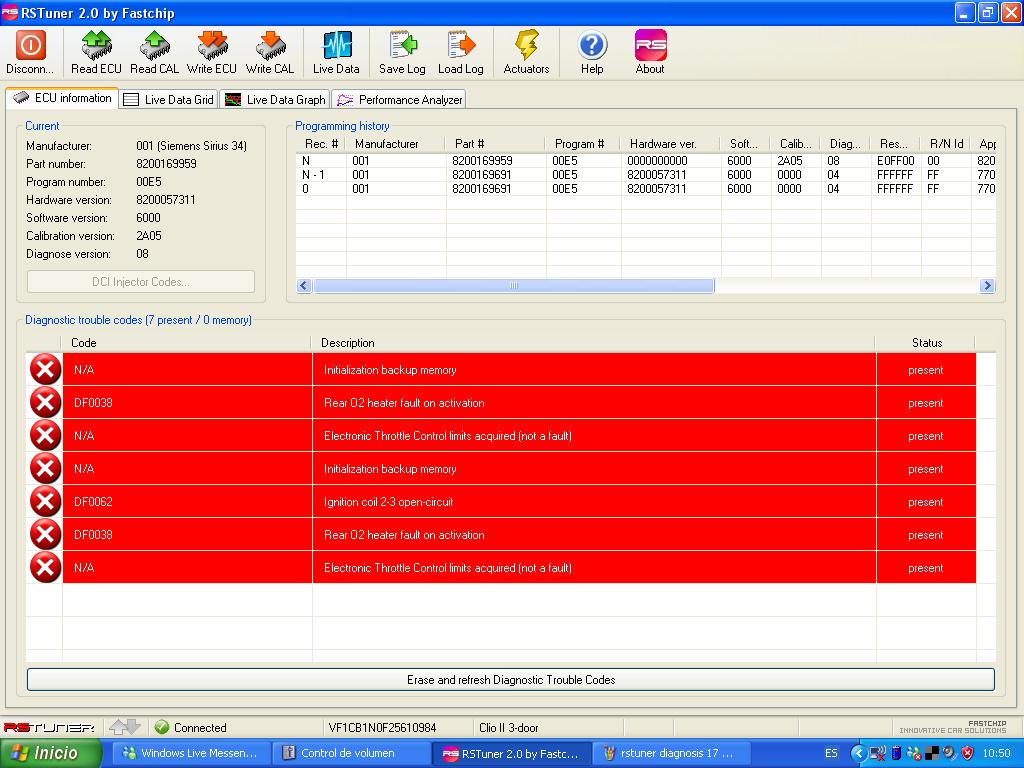Click the RSTuner logo in status bar
The height and width of the screenshot is (768, 1024).
pos(49,728)
